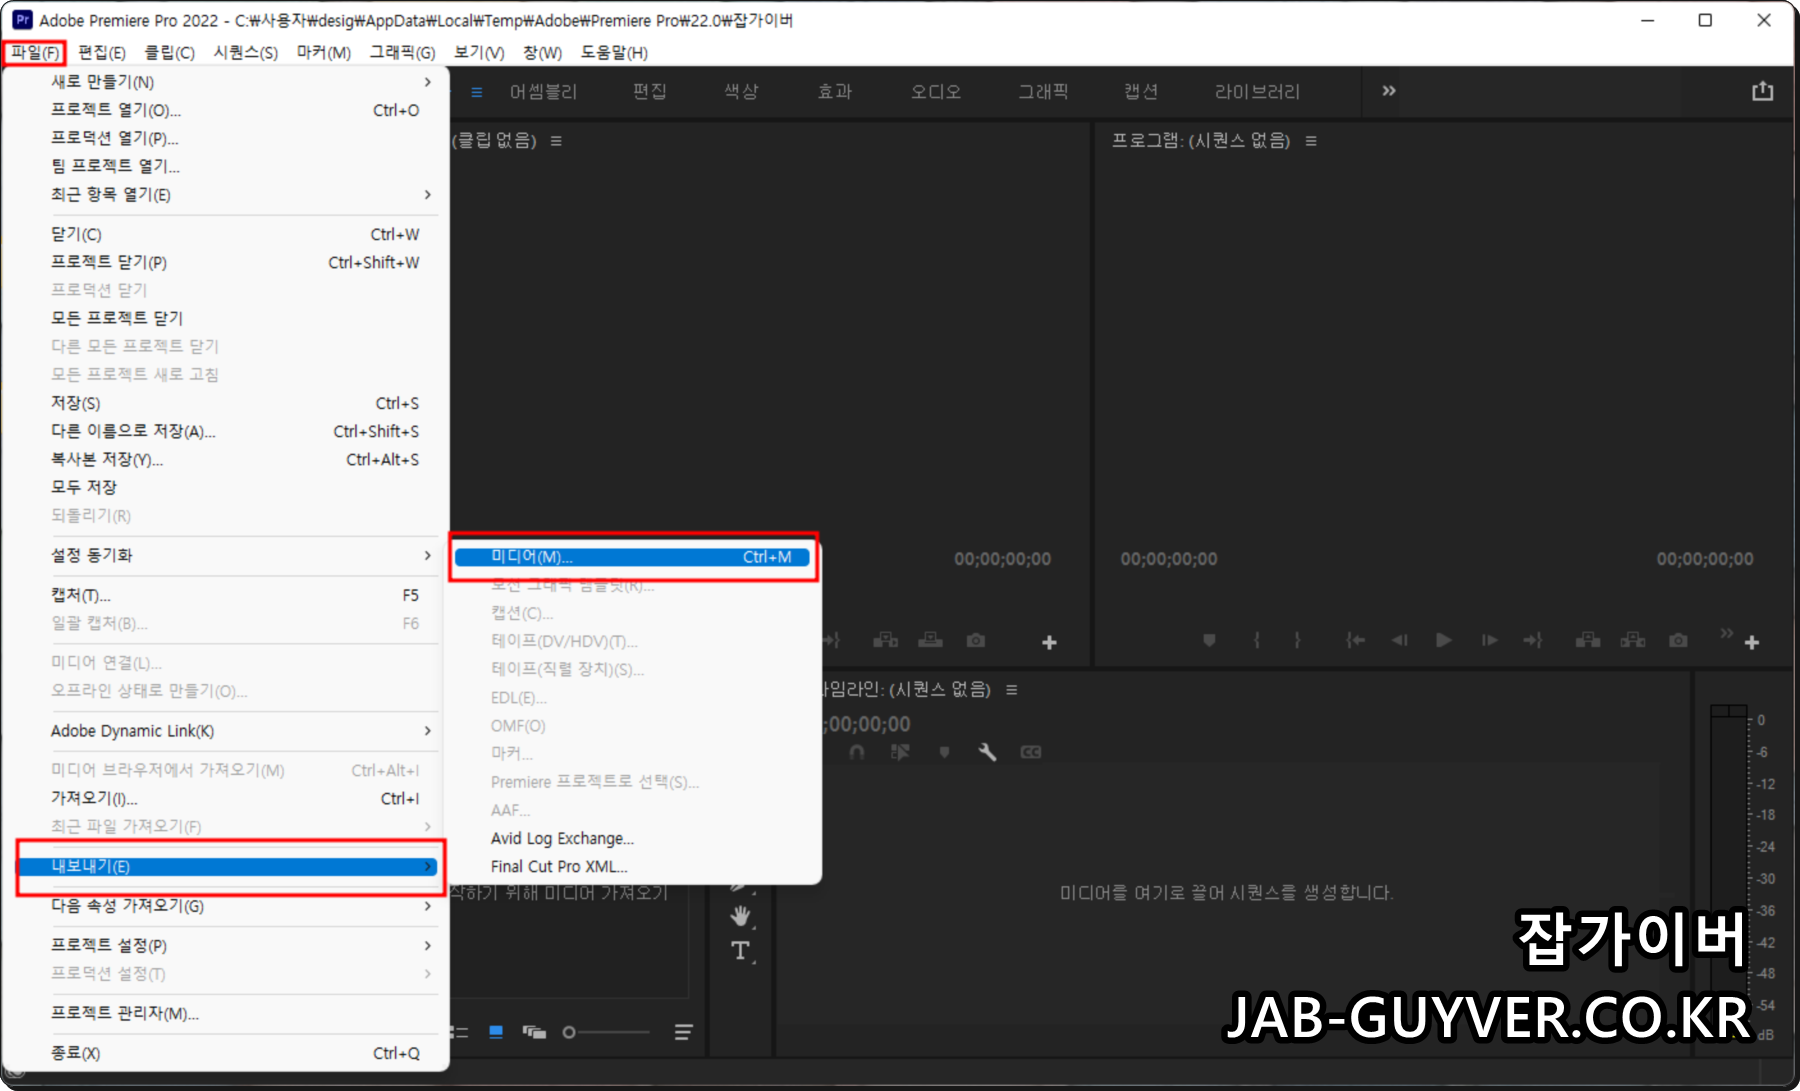Click Insert button in Source monitor

885,640
